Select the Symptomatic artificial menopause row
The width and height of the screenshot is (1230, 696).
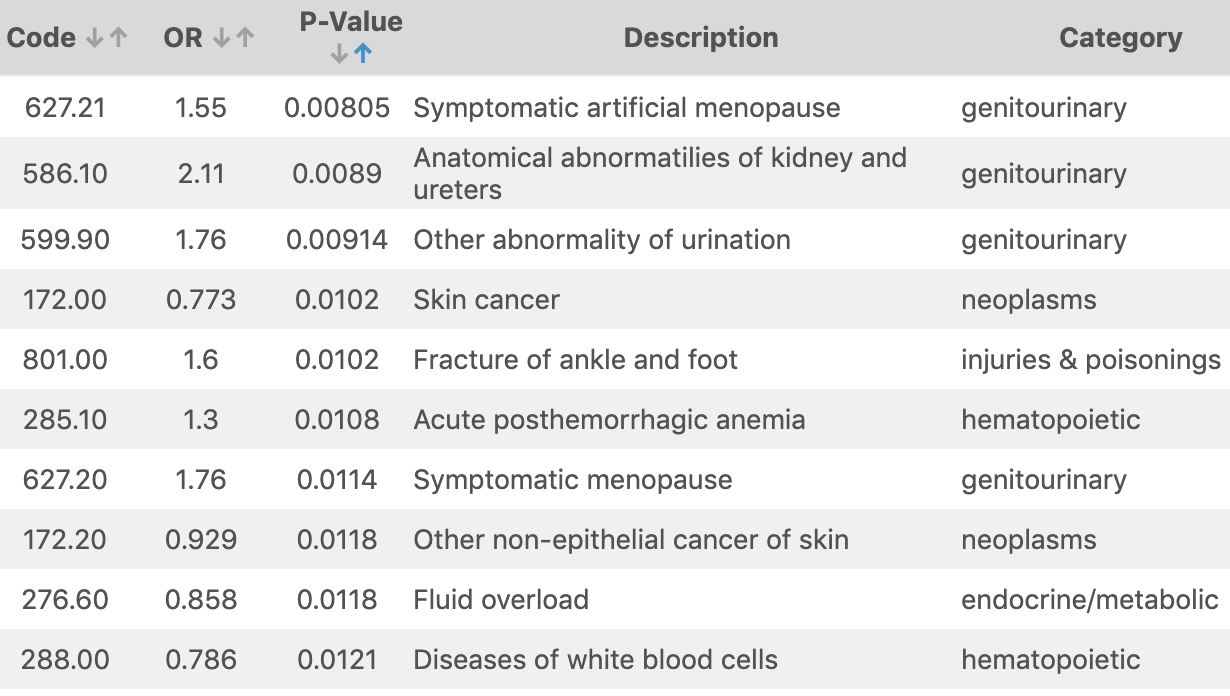626,108
